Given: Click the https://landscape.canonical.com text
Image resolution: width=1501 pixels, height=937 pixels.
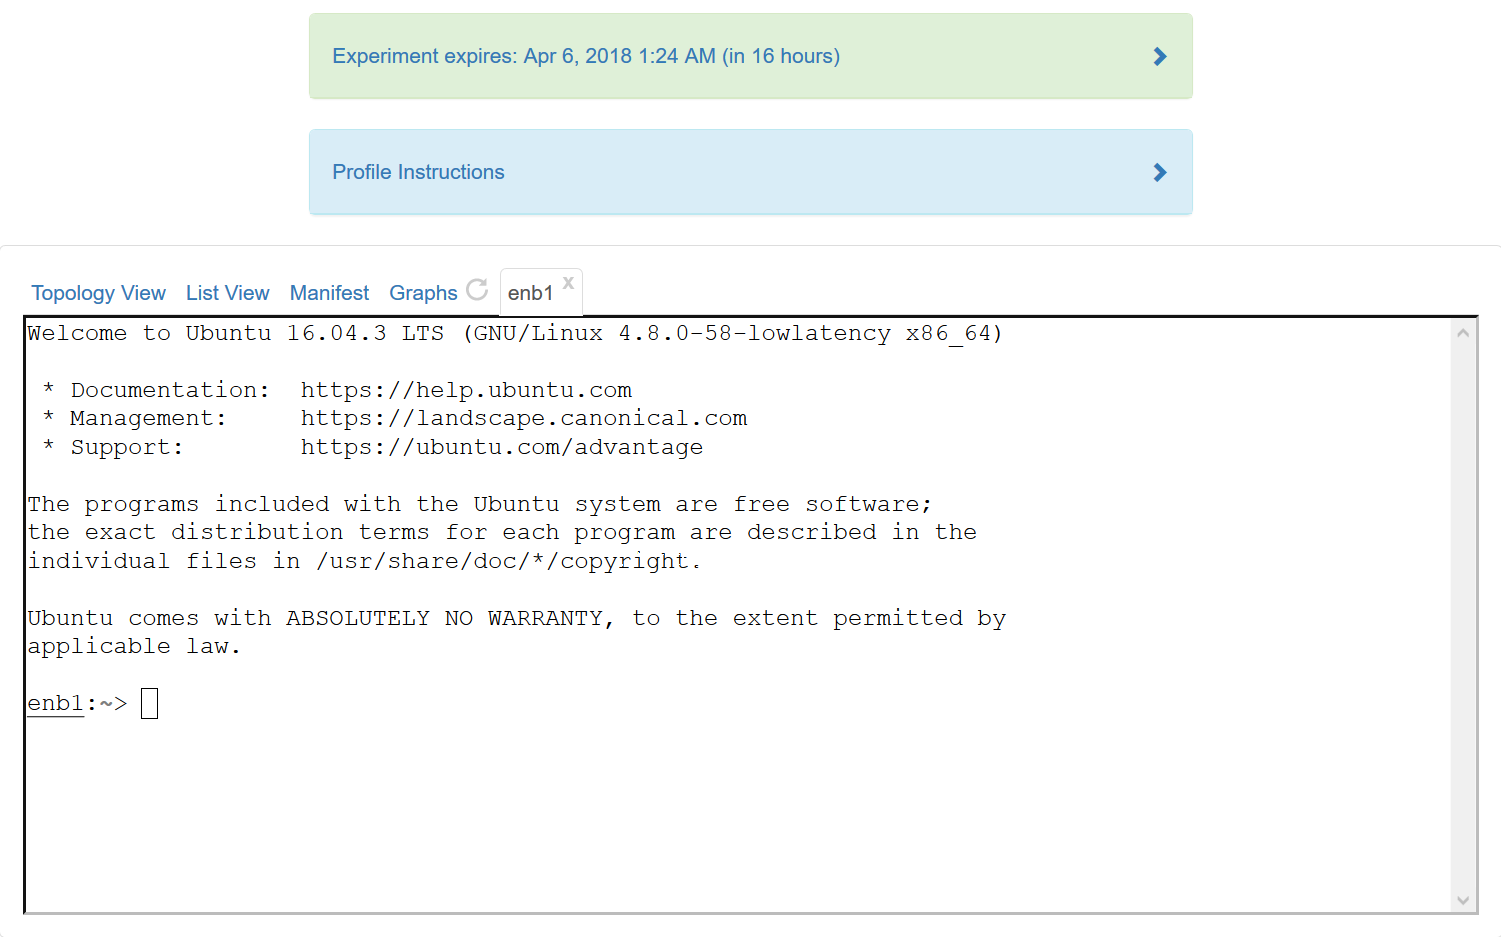Looking at the screenshot, I should [524, 418].
